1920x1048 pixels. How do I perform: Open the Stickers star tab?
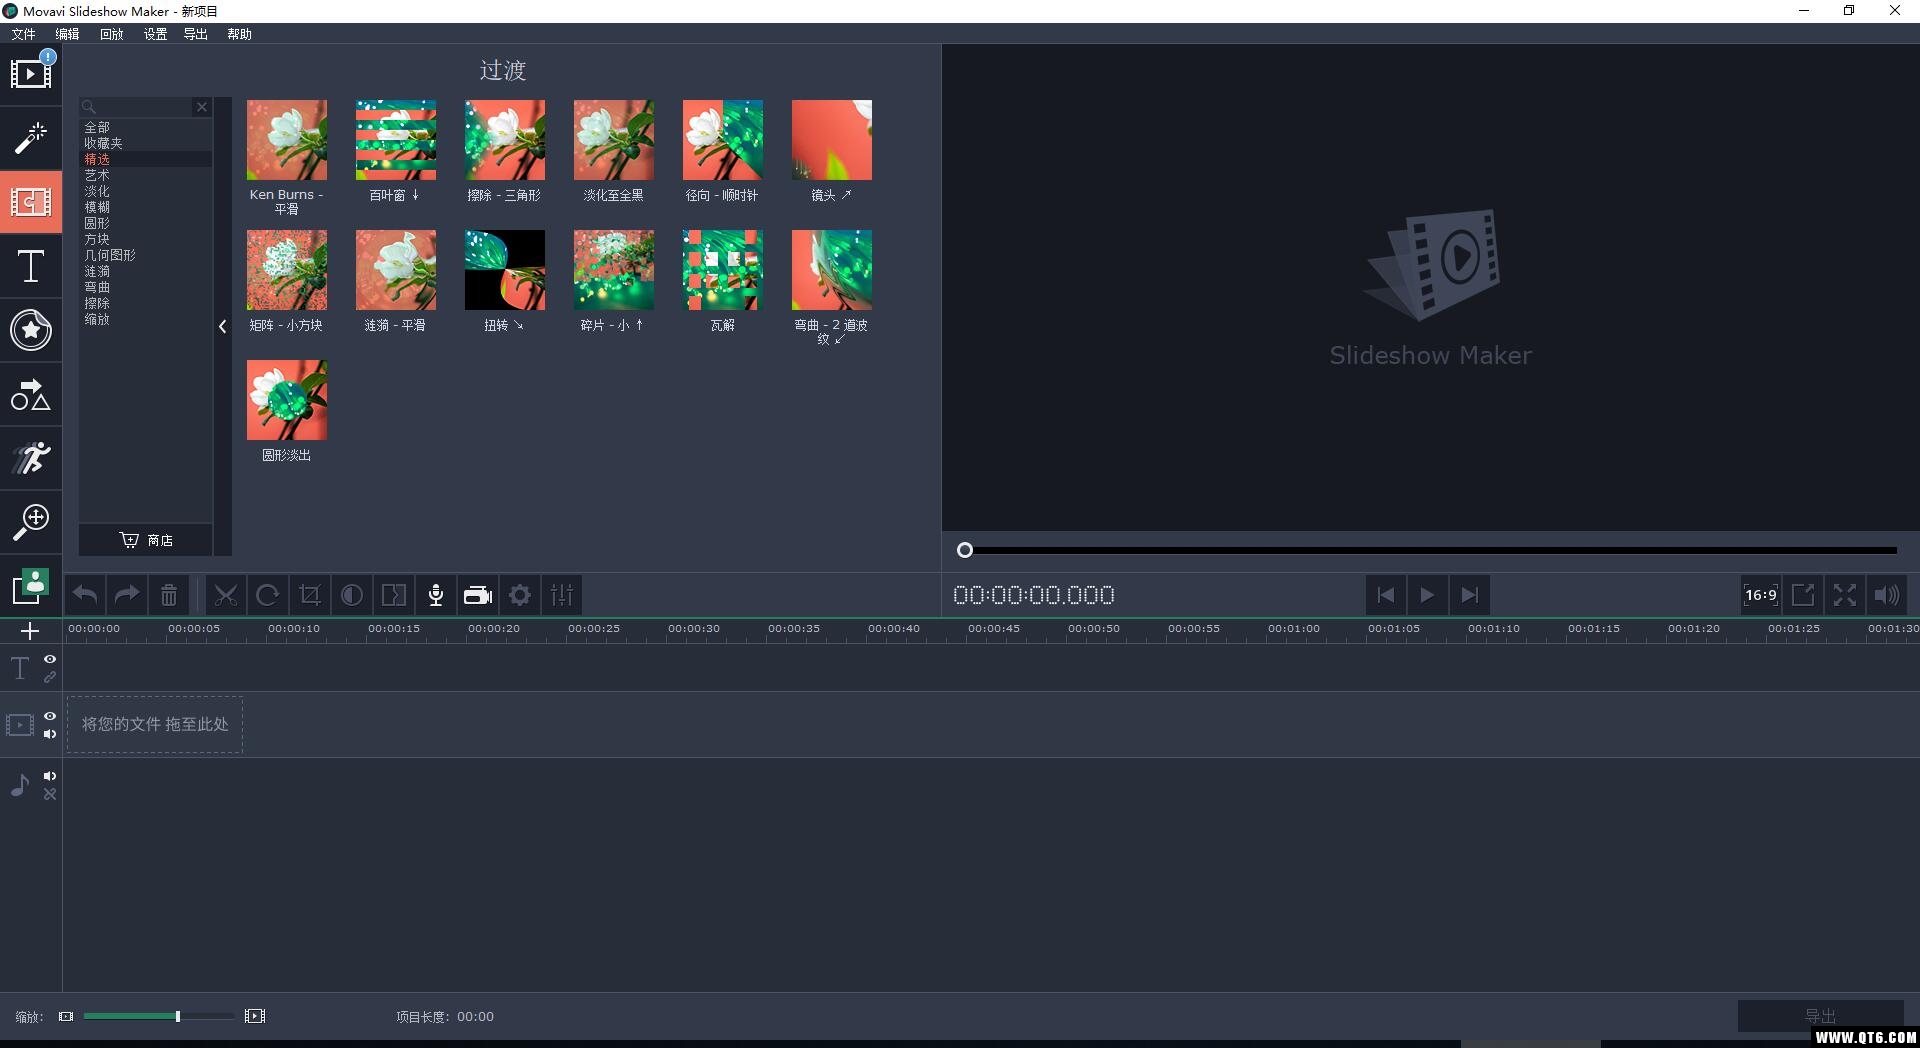coord(31,330)
